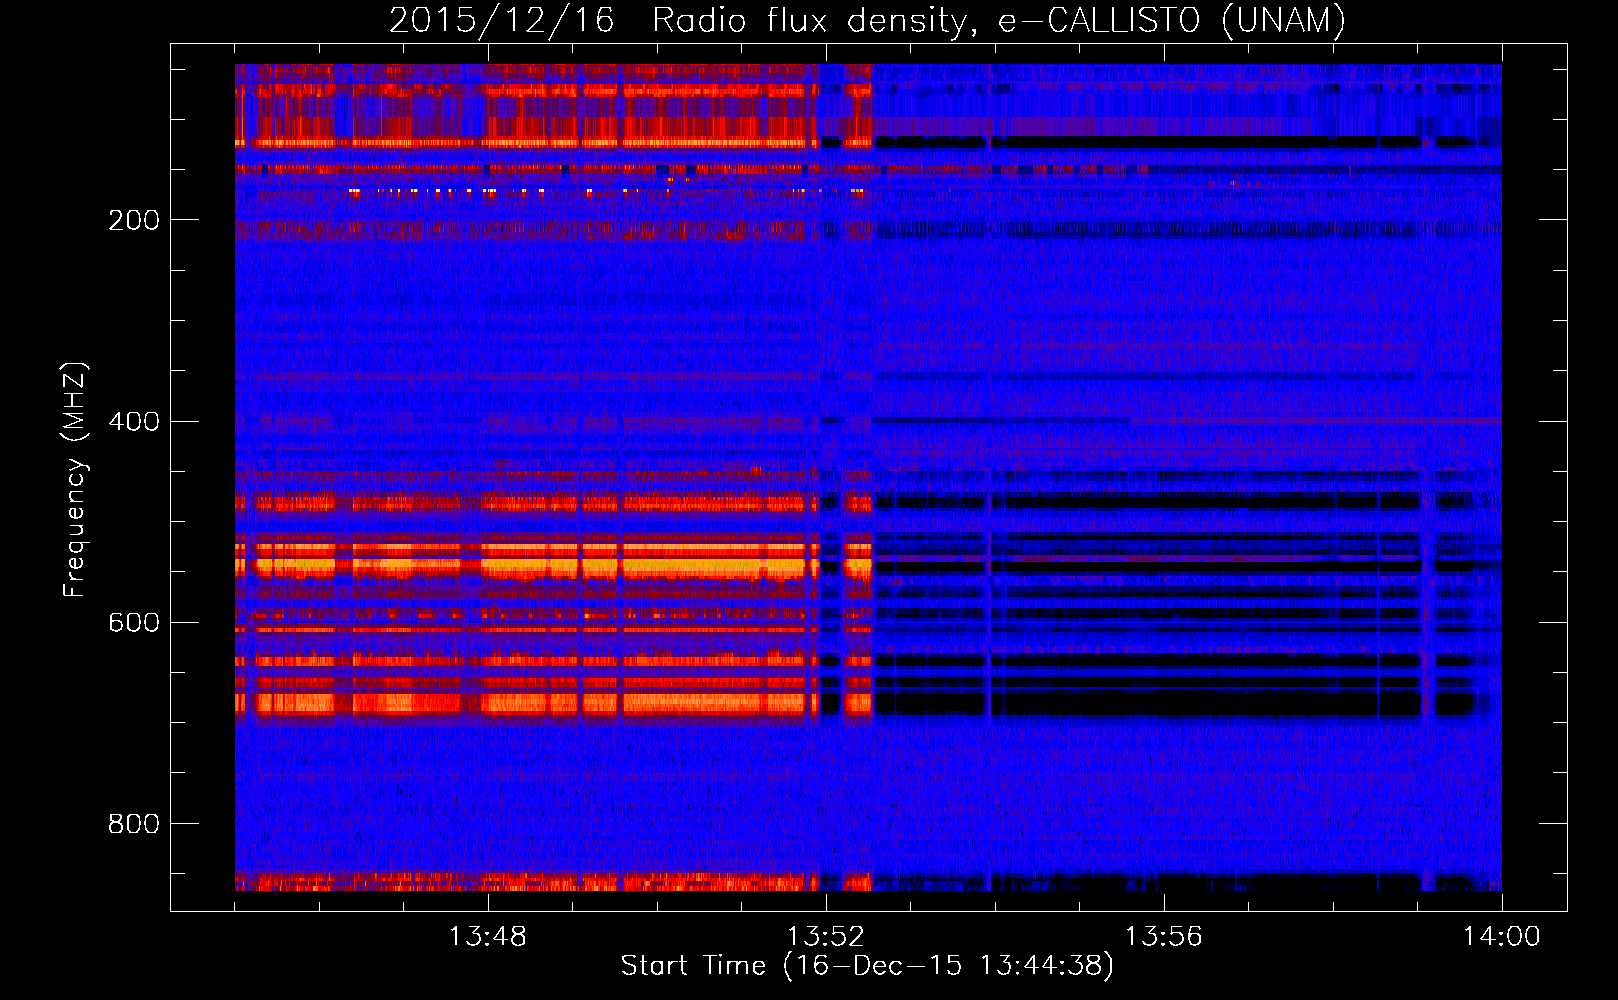
Task: Click the plot title "2015/12/16 Radio flux density, e-CALLISTO (UNAM)"
Action: pyautogui.click(x=867, y=20)
